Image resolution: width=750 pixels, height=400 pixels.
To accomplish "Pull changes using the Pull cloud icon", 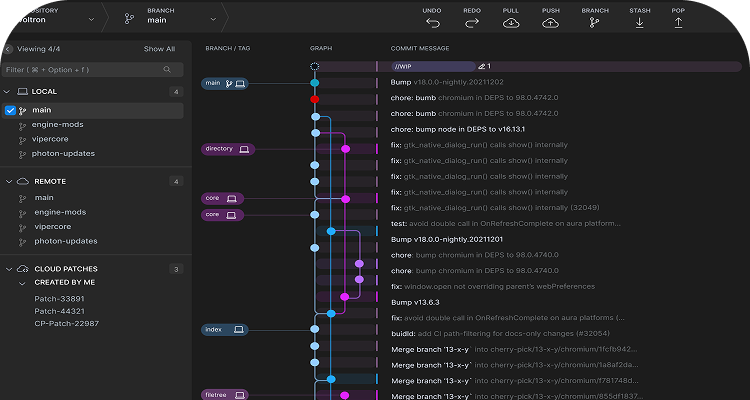I will [511, 22].
